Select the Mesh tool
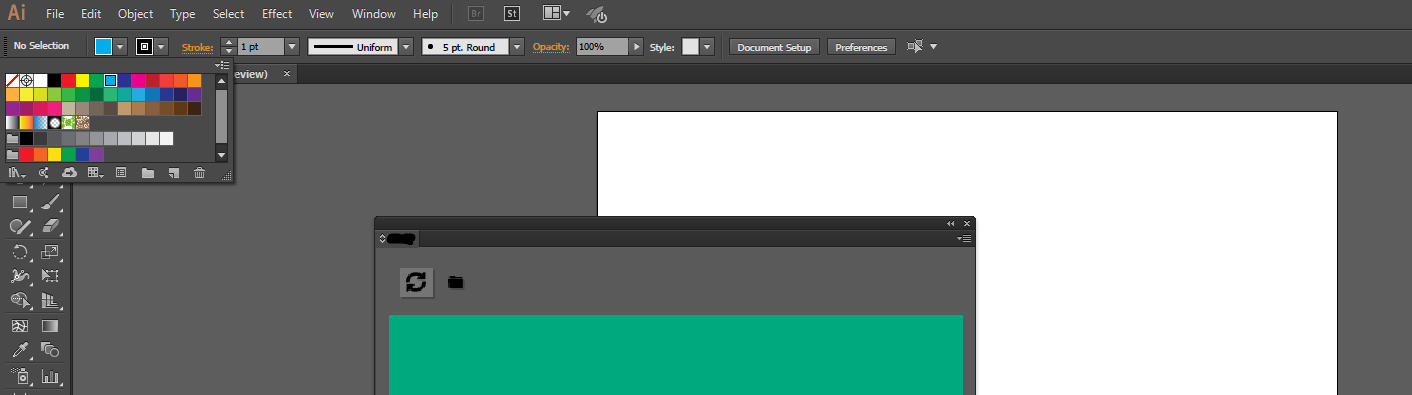Viewport: 1412px width, 395px height. (20, 326)
